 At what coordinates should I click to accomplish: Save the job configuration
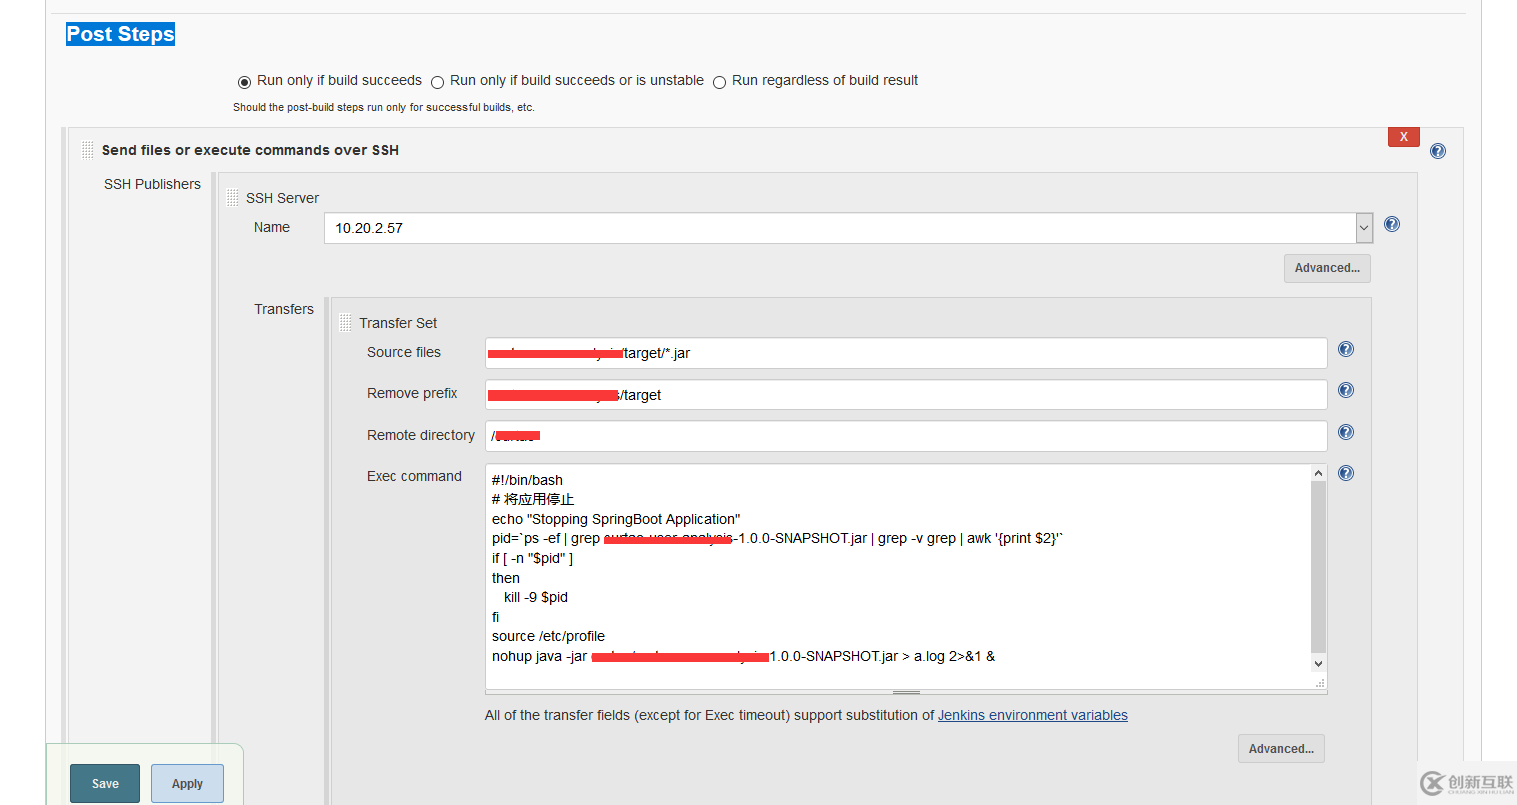pos(105,784)
